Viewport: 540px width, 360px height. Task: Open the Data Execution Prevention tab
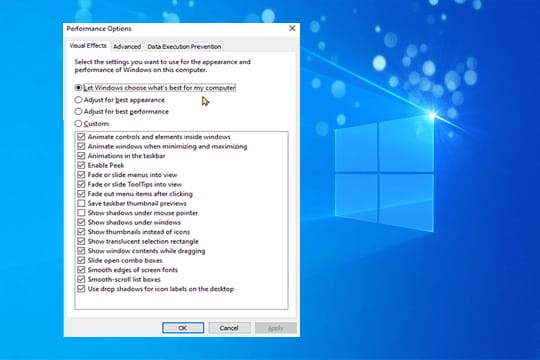(x=184, y=47)
